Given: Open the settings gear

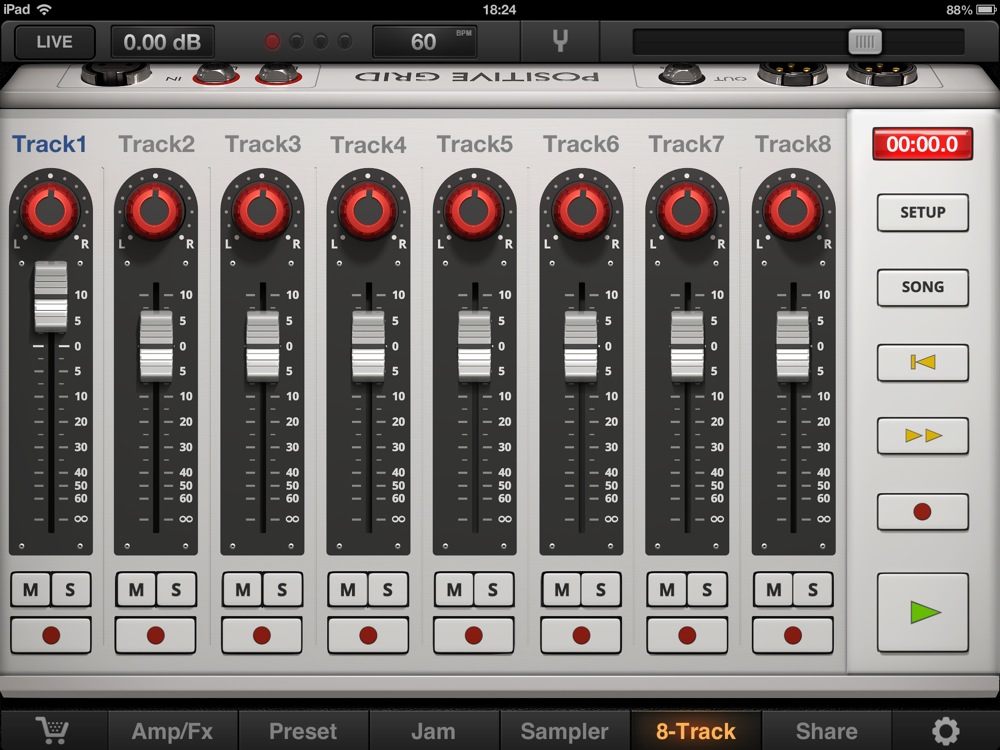Looking at the screenshot, I should pyautogui.click(x=945, y=730).
